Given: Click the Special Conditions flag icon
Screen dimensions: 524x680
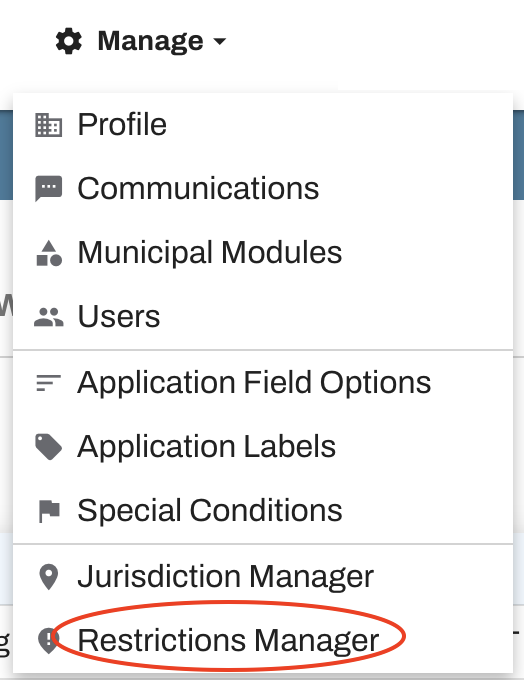Looking at the screenshot, I should pyautogui.click(x=49, y=511).
